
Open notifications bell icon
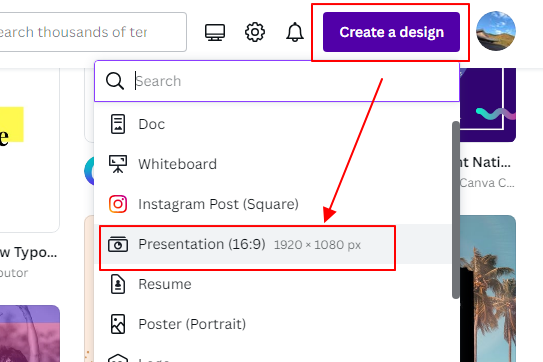point(295,32)
